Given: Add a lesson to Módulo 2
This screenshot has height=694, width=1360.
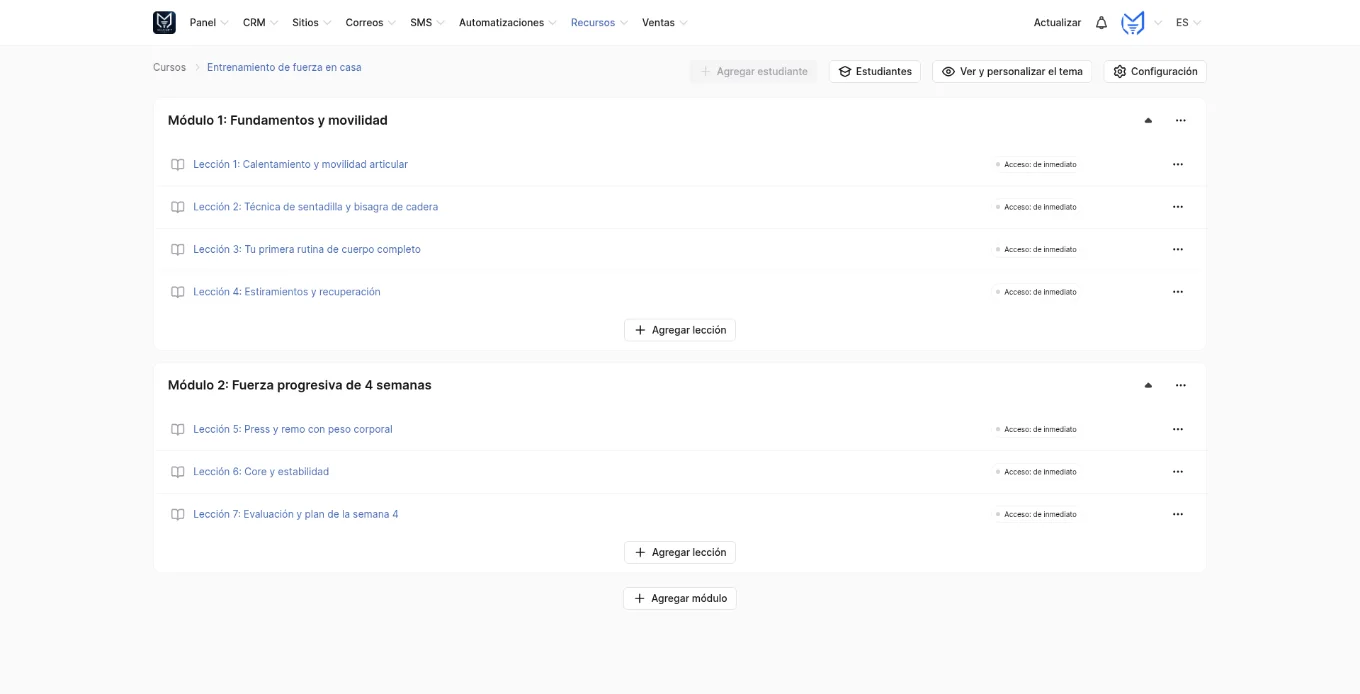Looking at the screenshot, I should pos(680,552).
